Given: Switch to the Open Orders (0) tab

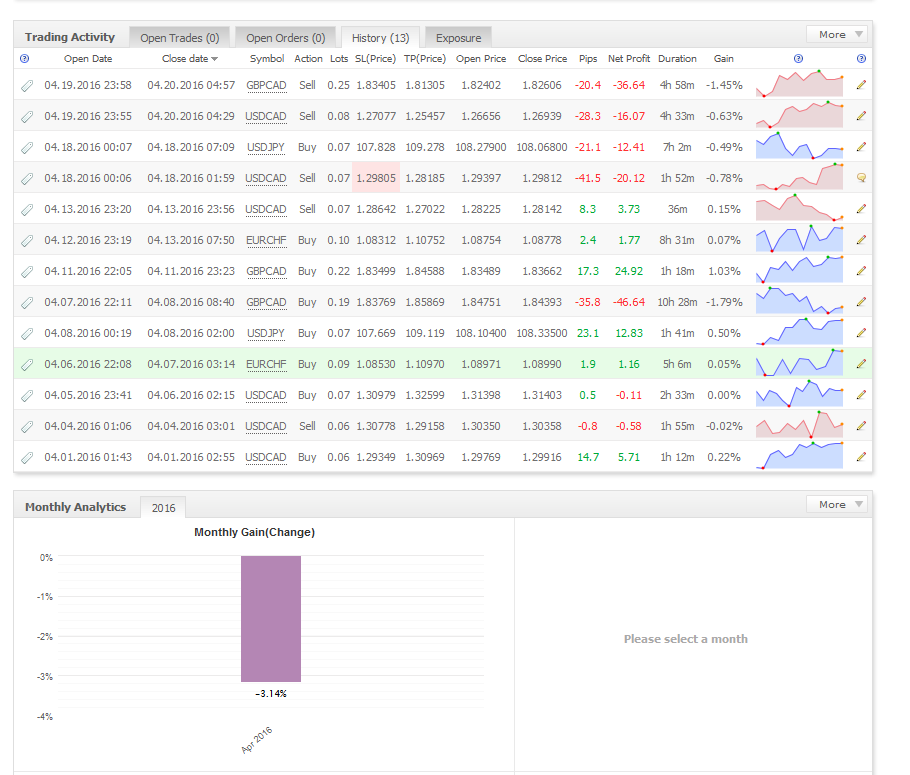Looking at the screenshot, I should (285, 38).
